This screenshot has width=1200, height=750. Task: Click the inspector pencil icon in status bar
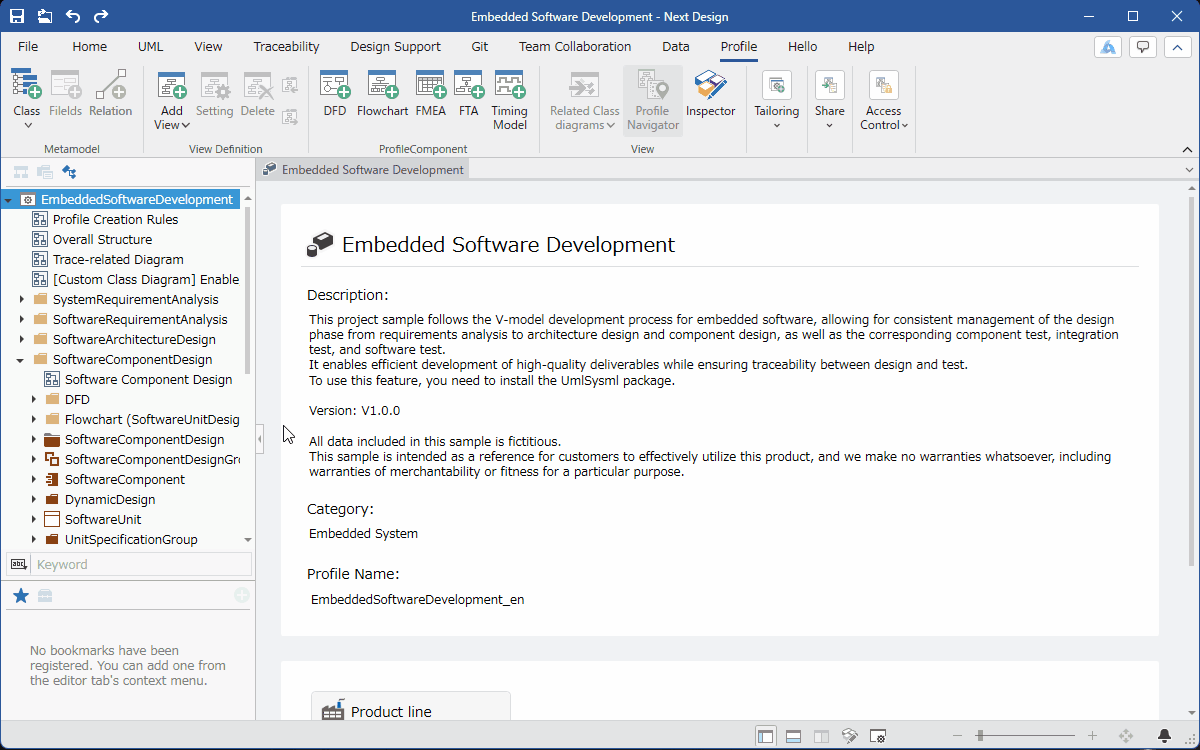click(x=850, y=736)
